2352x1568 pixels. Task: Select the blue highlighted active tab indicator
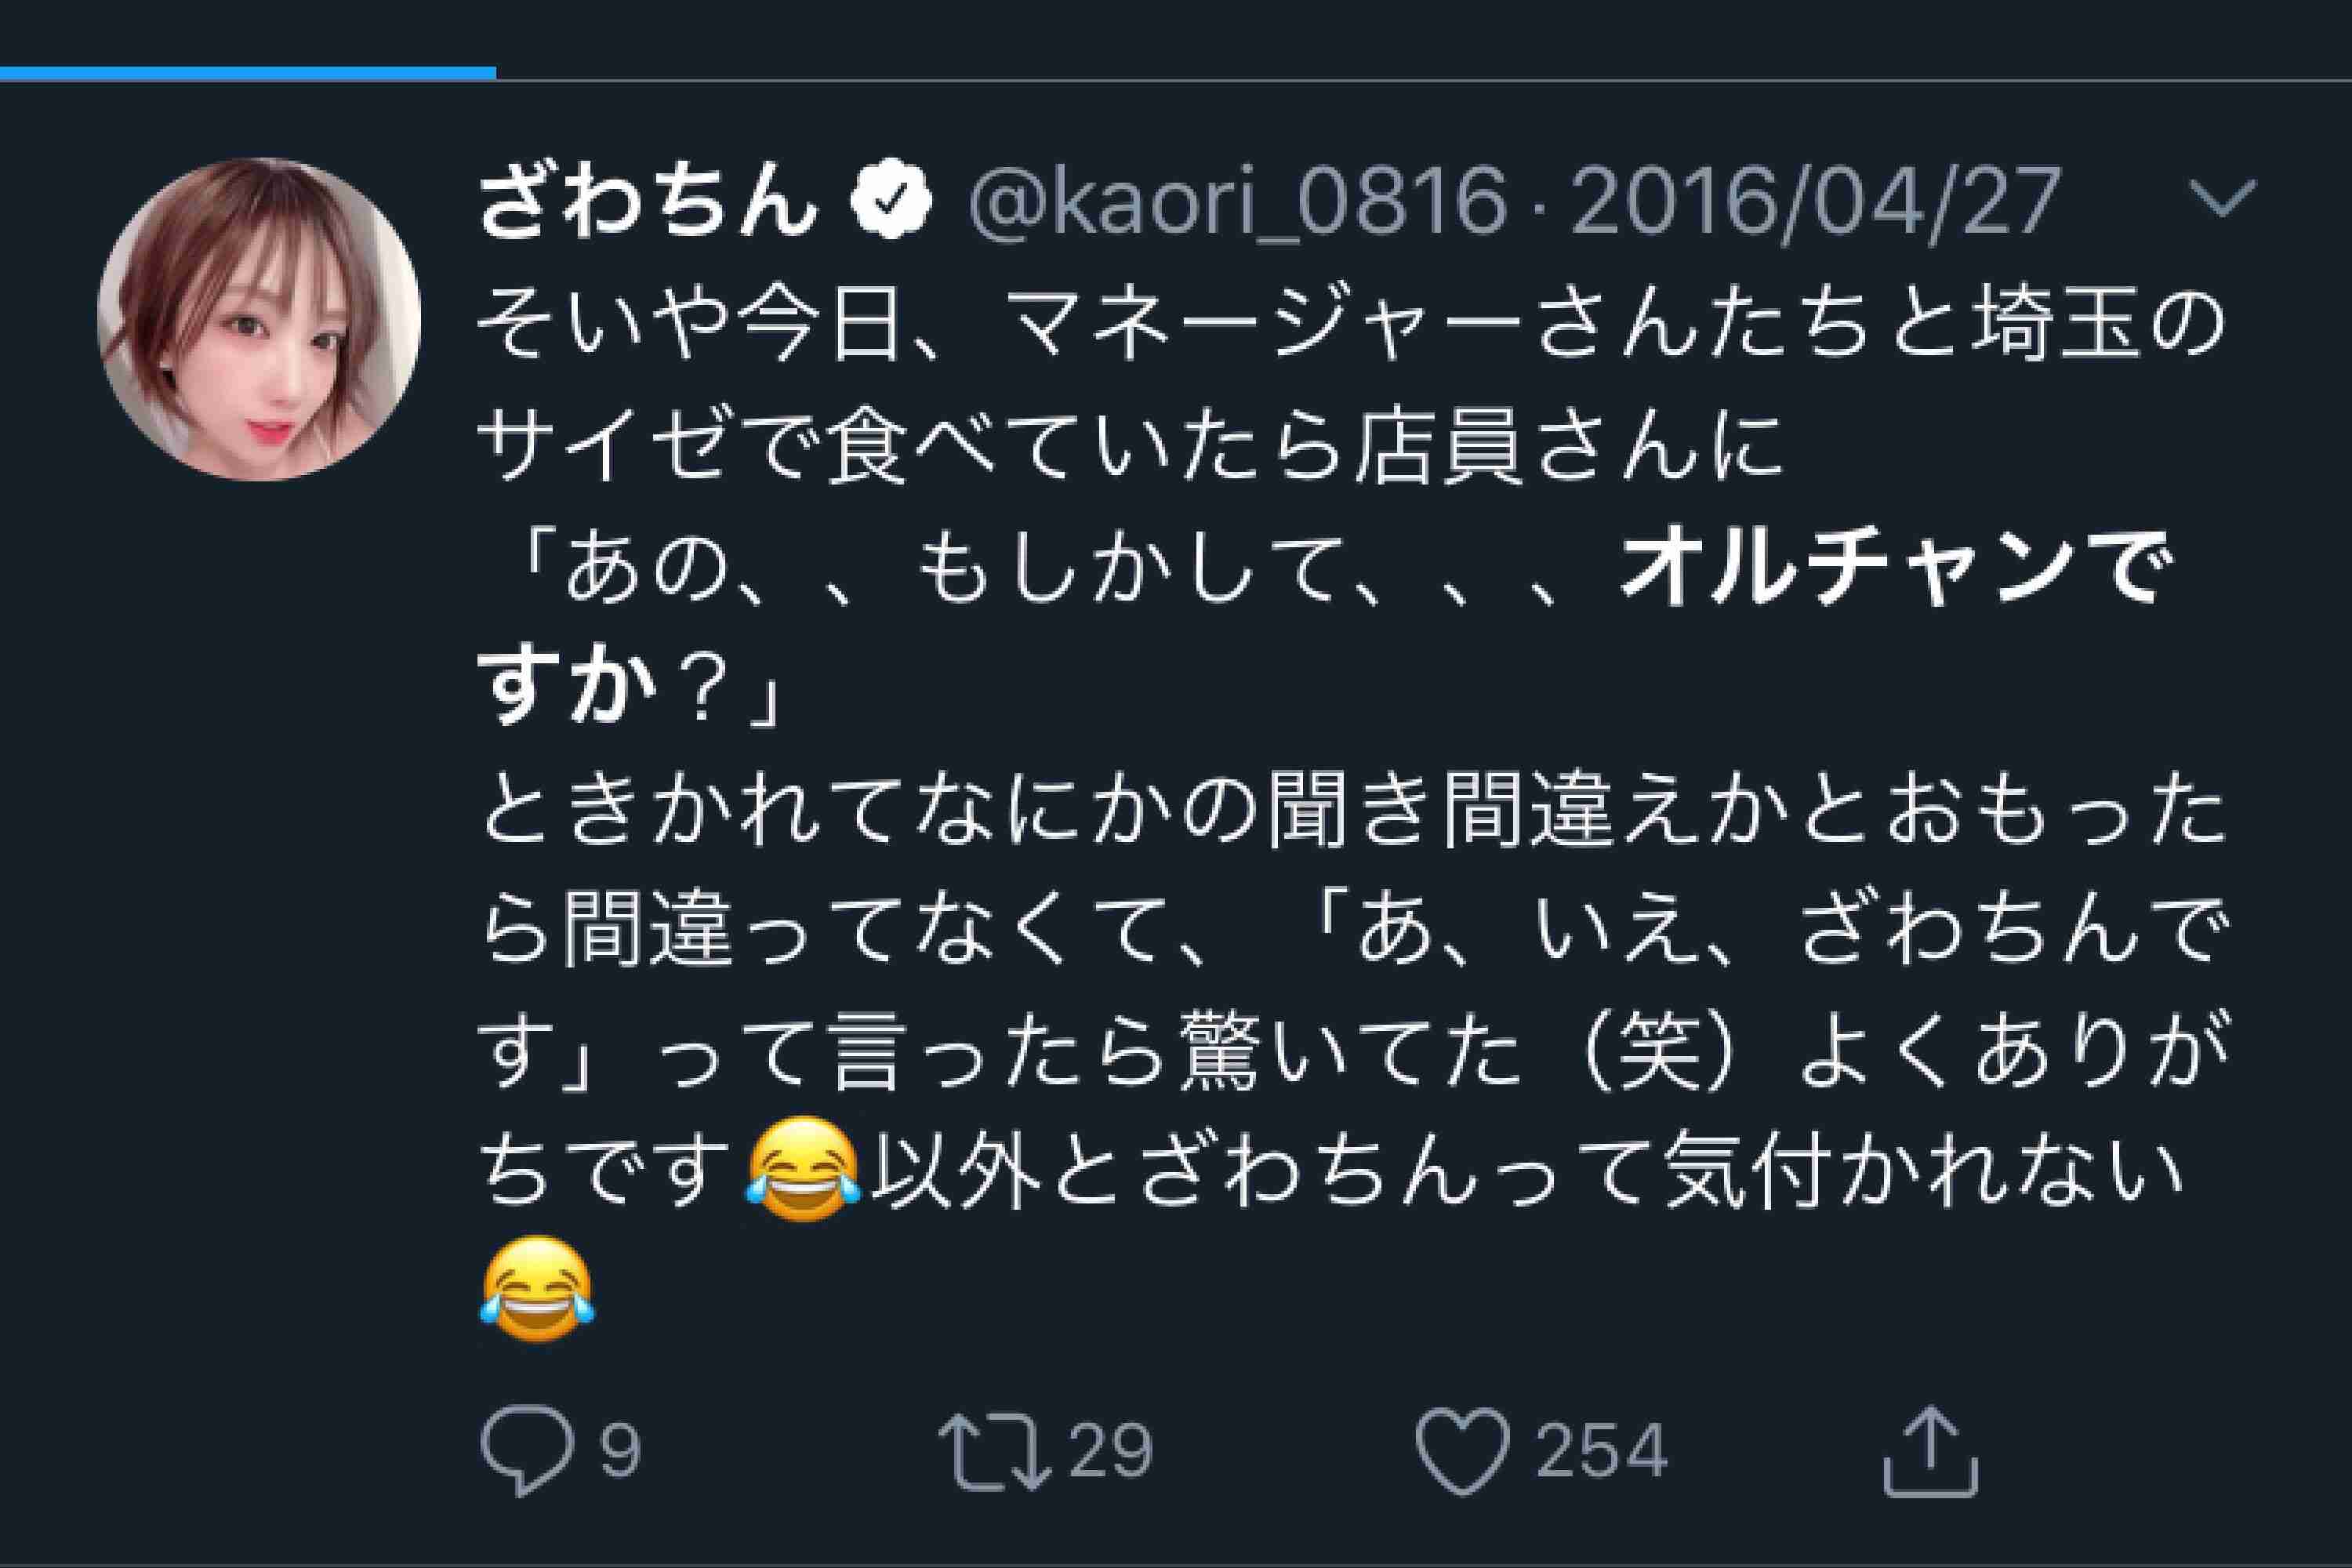248,73
